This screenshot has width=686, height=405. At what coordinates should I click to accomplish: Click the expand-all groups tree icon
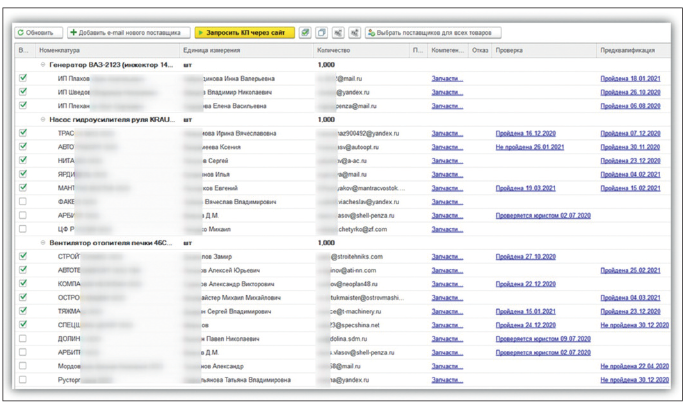tap(355, 32)
